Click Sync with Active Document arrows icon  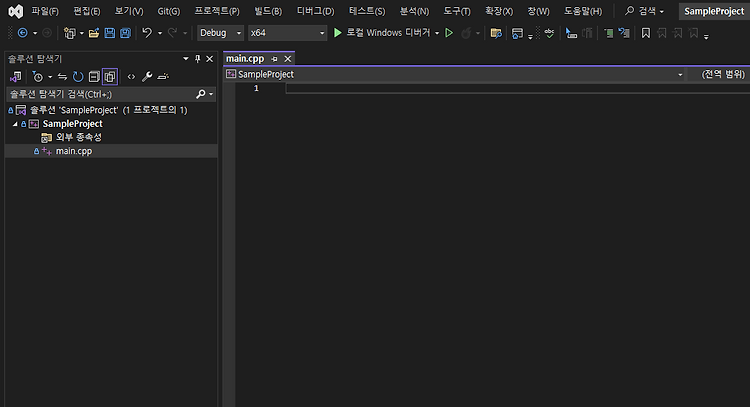coord(62,77)
